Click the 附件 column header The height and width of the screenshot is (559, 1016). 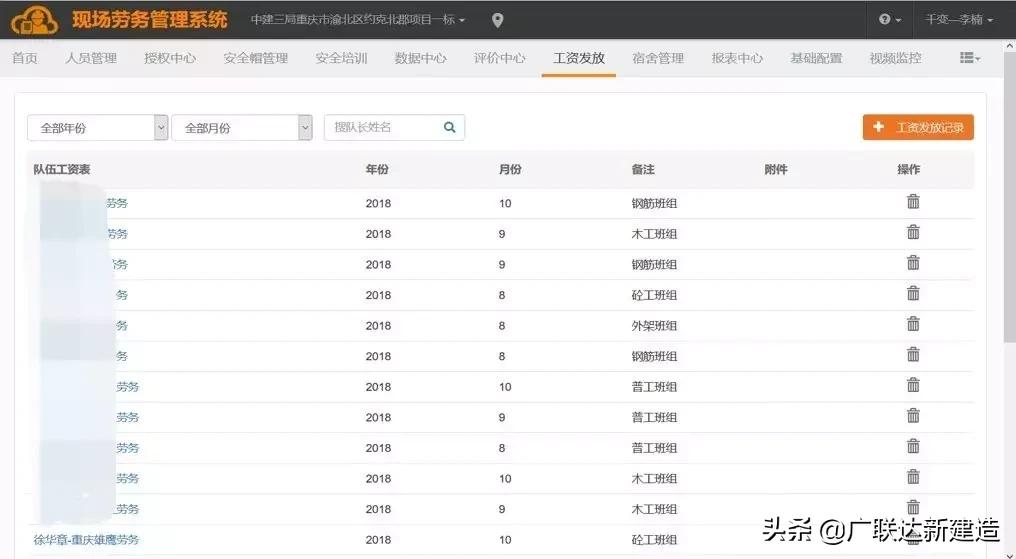tap(776, 170)
